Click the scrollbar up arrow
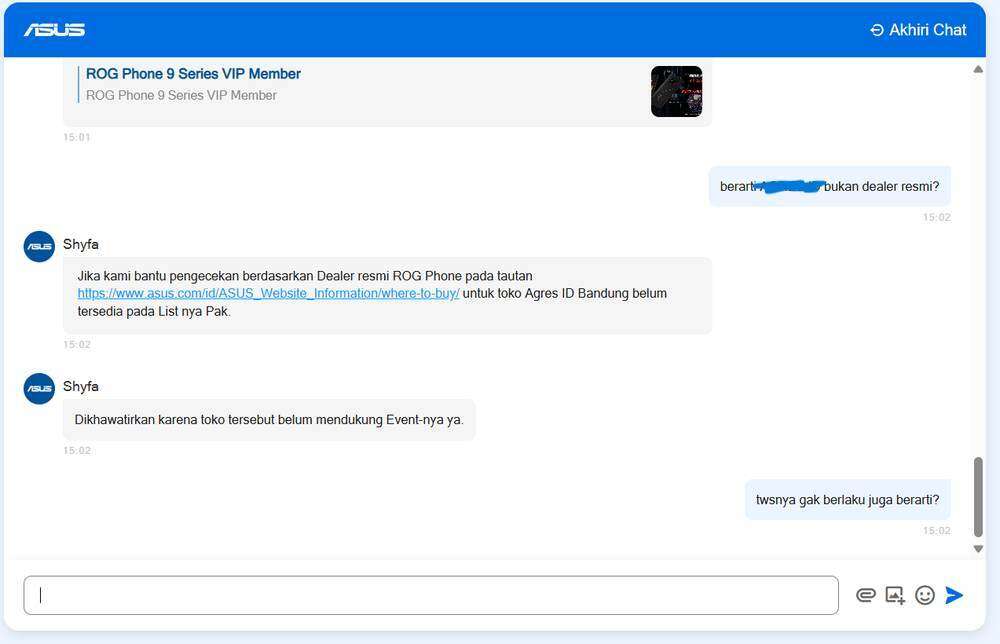This screenshot has width=1000, height=644. (x=978, y=70)
